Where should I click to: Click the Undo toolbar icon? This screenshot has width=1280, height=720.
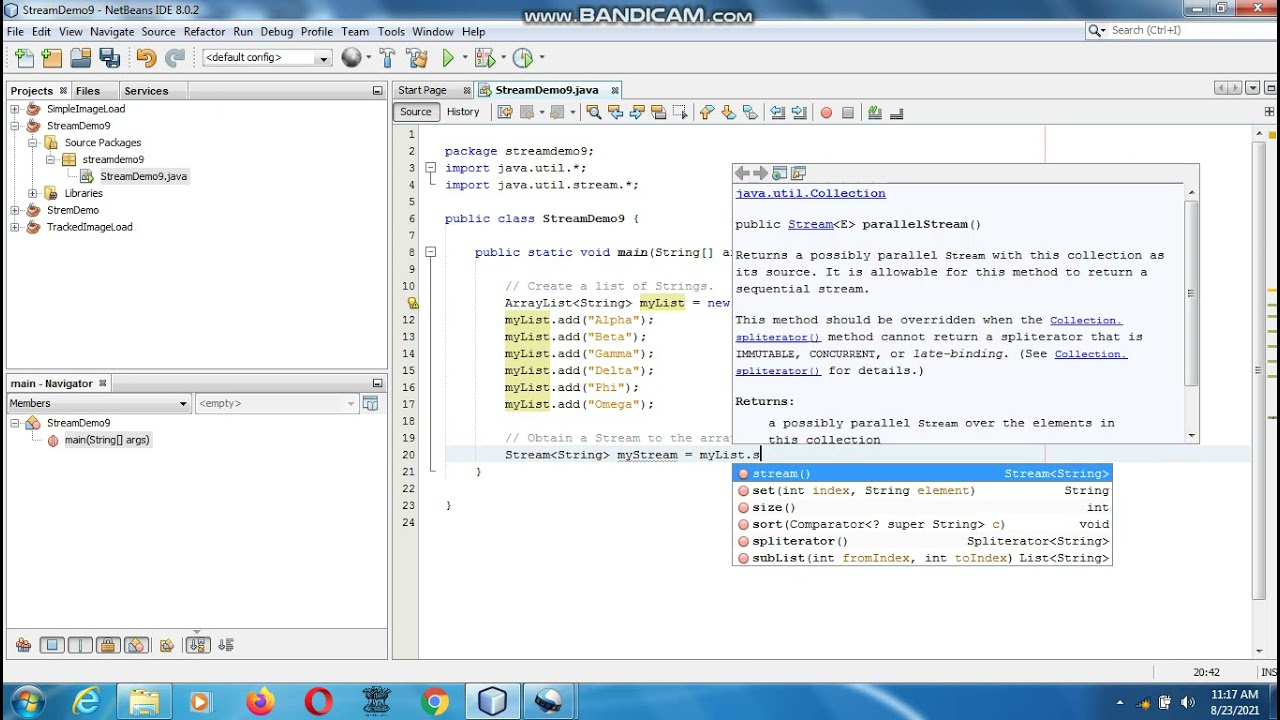[x=146, y=58]
